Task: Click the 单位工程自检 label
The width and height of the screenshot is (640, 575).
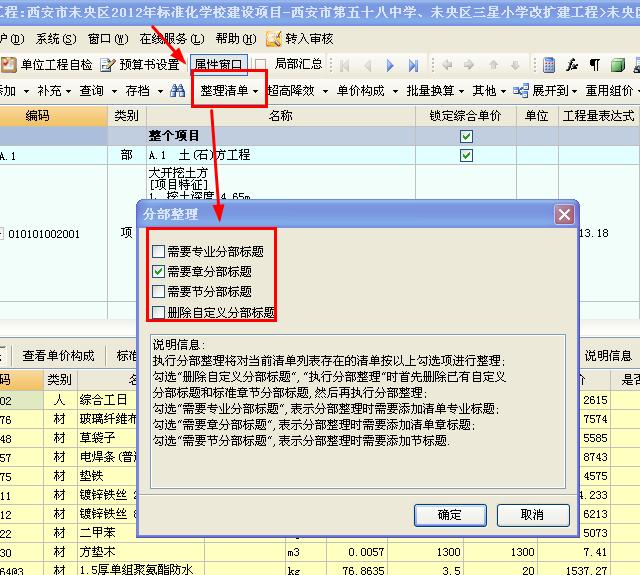Action: (x=57, y=64)
